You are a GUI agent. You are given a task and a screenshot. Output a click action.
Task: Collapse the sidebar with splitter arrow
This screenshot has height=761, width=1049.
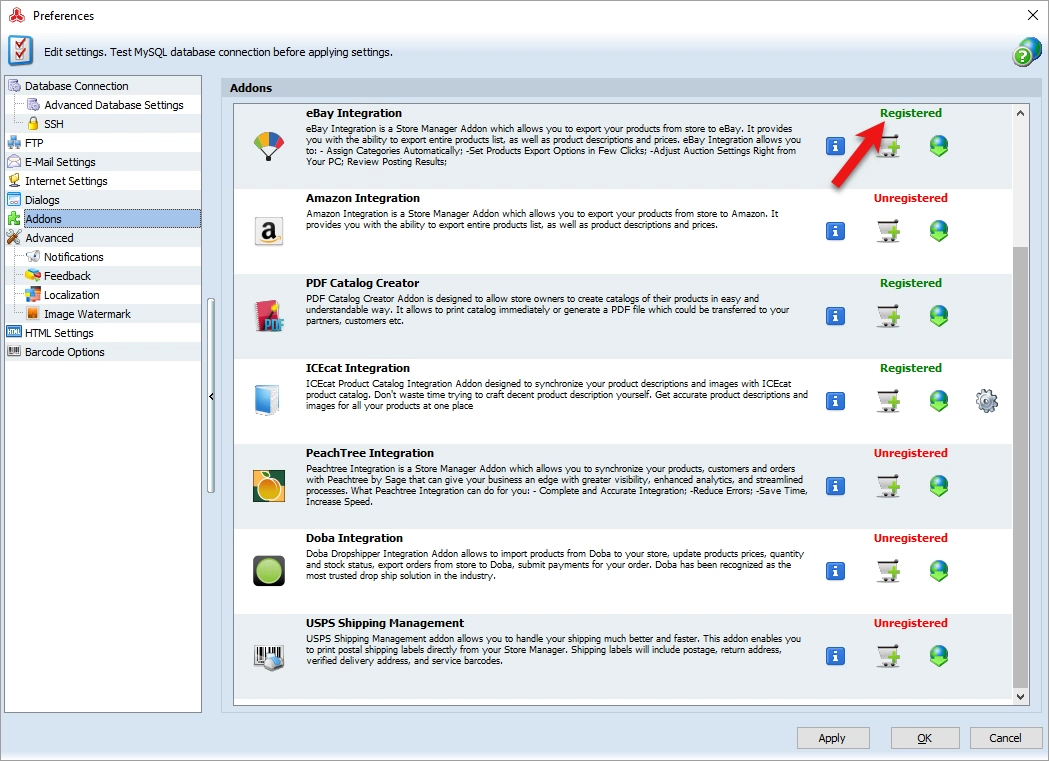[x=211, y=397]
